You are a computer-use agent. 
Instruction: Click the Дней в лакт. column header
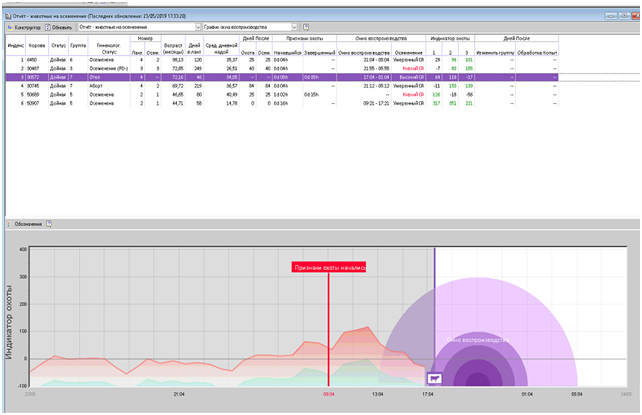point(194,49)
